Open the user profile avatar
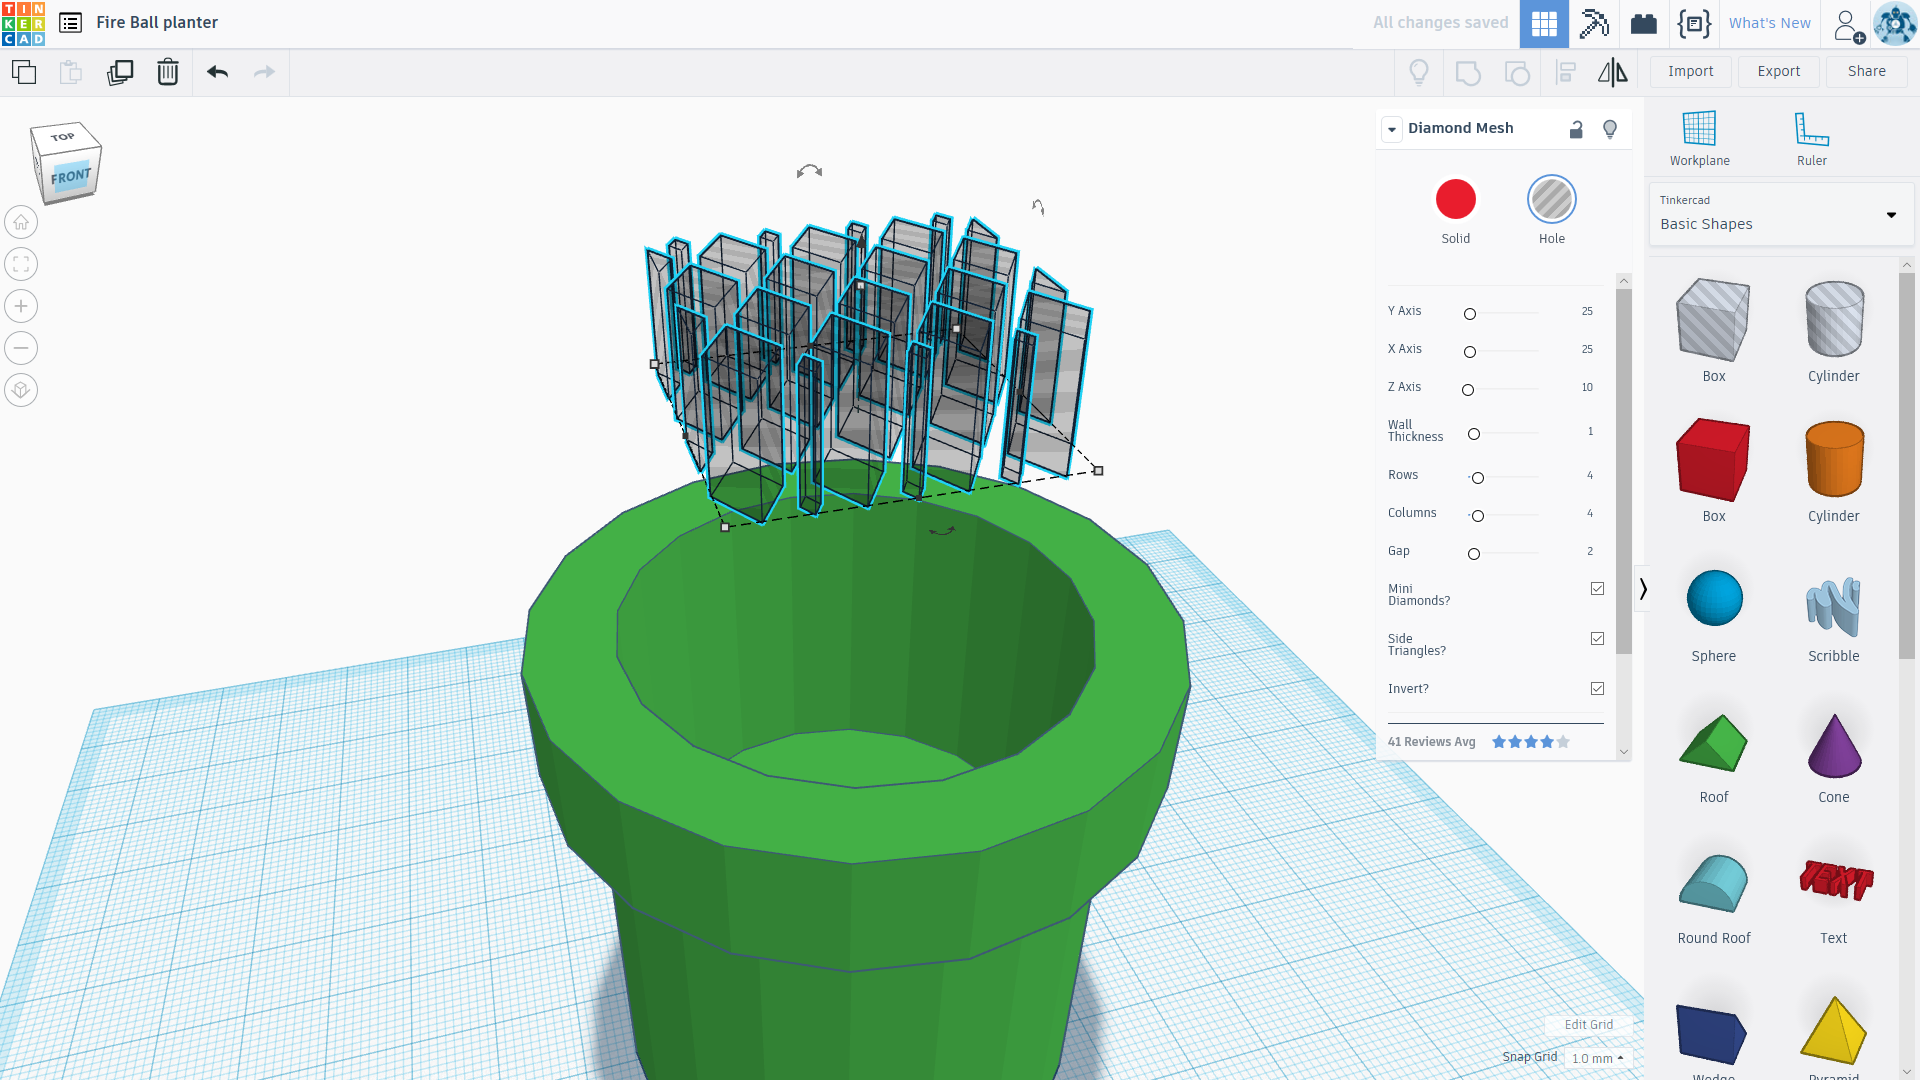The height and width of the screenshot is (1080, 1920). pyautogui.click(x=1895, y=24)
